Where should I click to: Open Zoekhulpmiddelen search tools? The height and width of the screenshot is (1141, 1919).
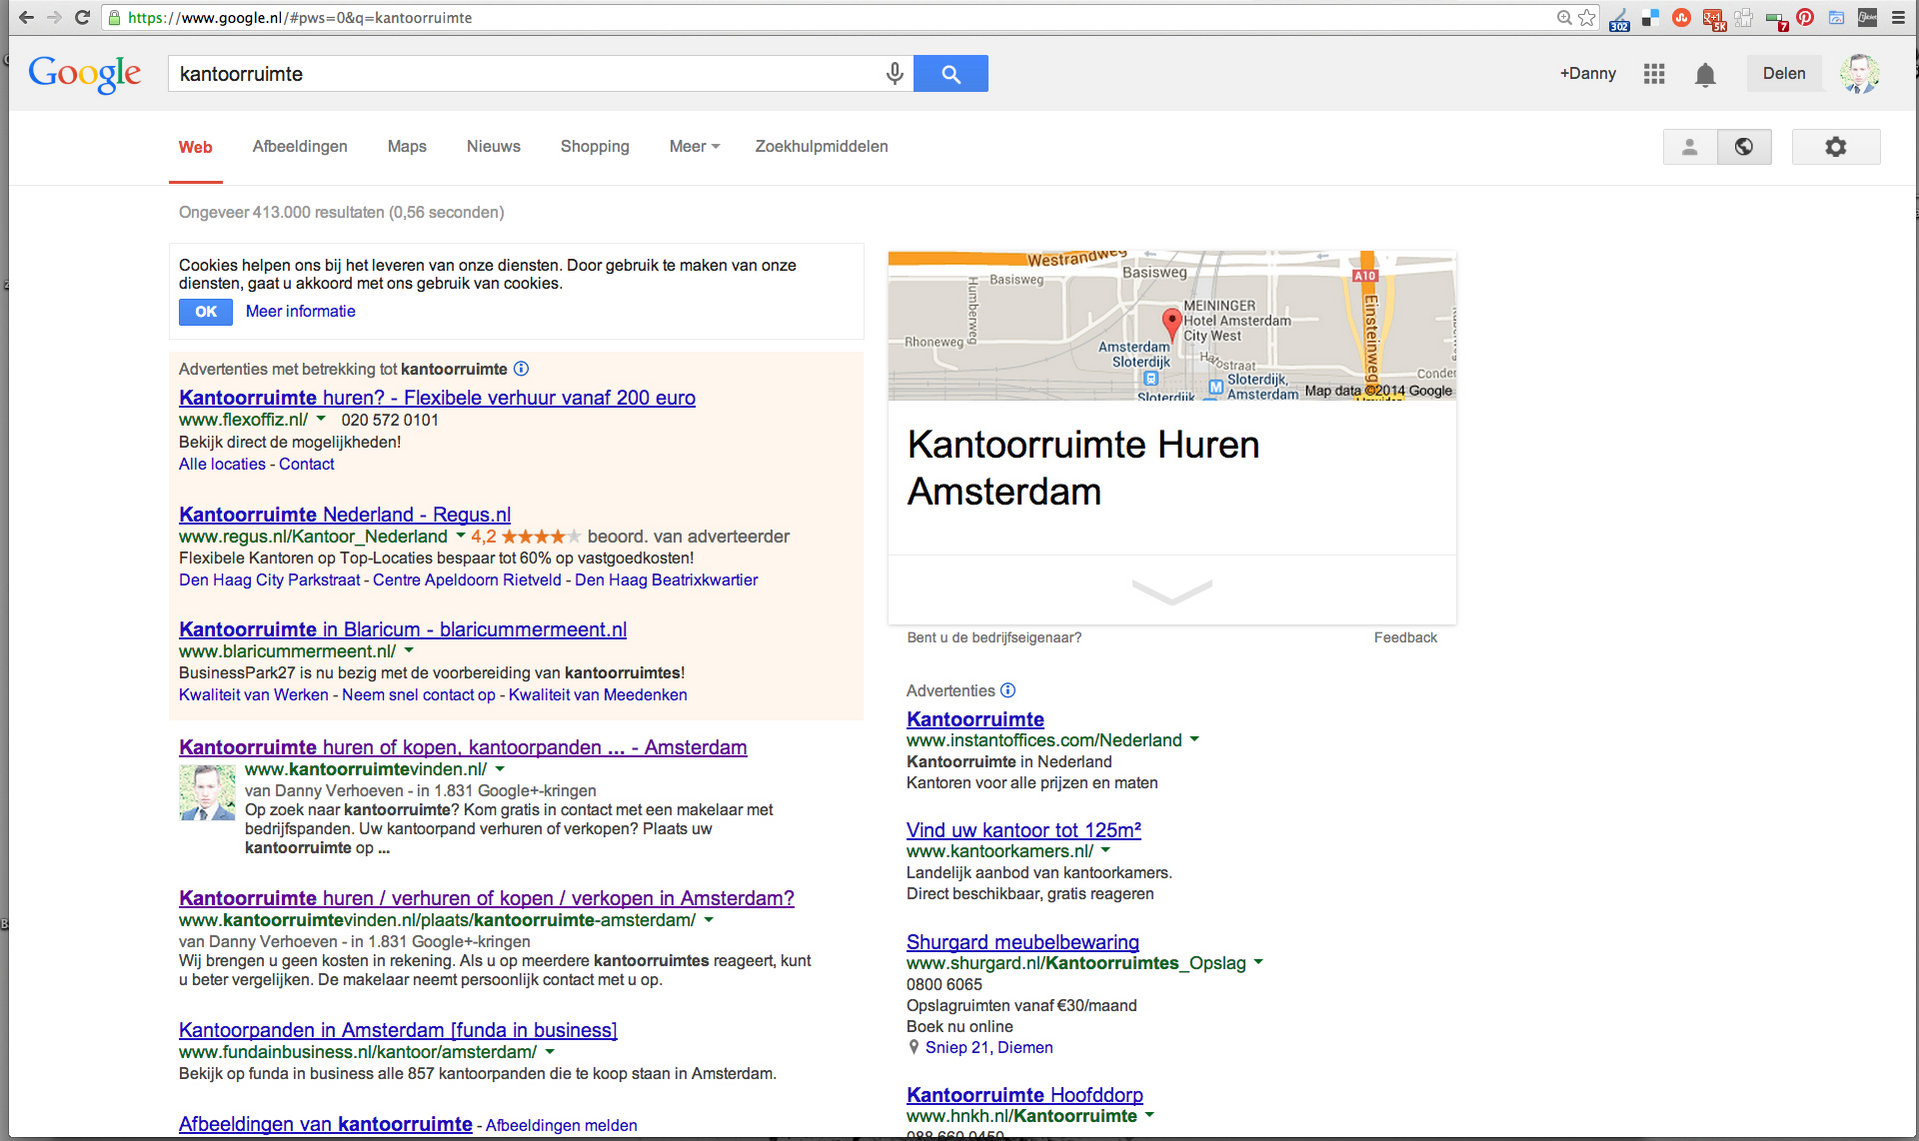821,146
